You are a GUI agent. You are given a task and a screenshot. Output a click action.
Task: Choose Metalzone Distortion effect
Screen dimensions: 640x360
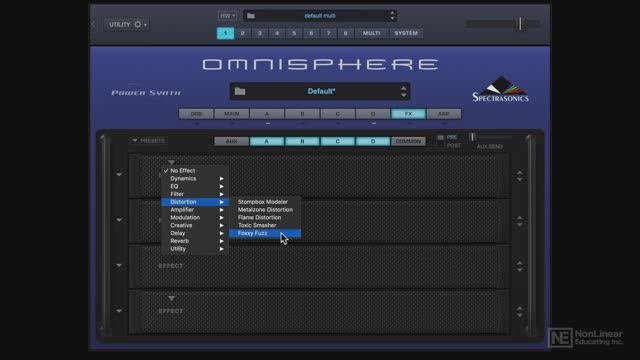tap(265, 210)
